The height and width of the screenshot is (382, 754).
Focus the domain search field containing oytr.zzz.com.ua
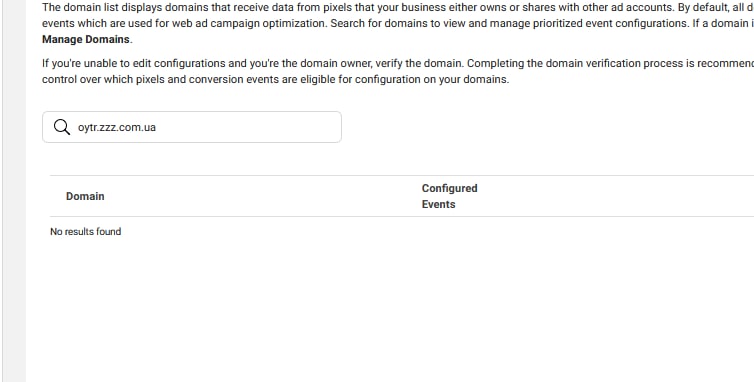pyautogui.click(x=192, y=127)
